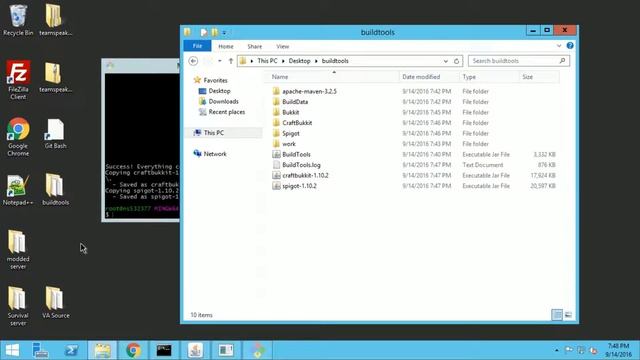The width and height of the screenshot is (640, 360).
Task: Select the modded server desktop folder
Action: coord(18,250)
